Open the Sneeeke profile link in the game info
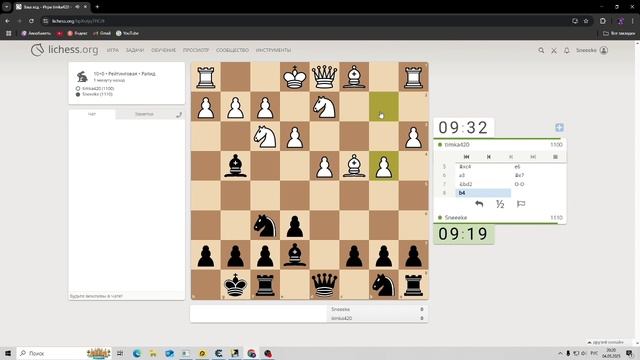Image resolution: width=640 pixels, height=360 pixels. tap(97, 94)
